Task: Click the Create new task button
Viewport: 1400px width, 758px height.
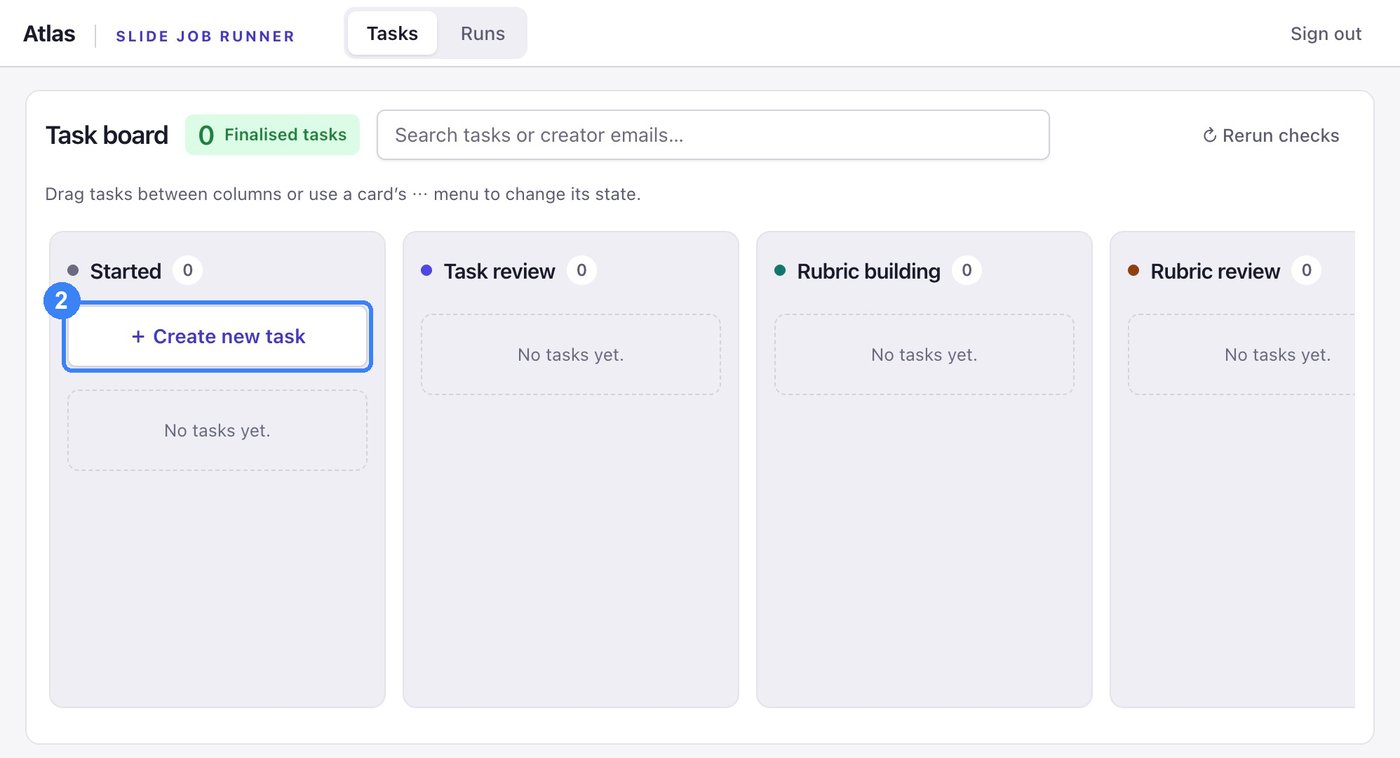Action: pos(218,337)
